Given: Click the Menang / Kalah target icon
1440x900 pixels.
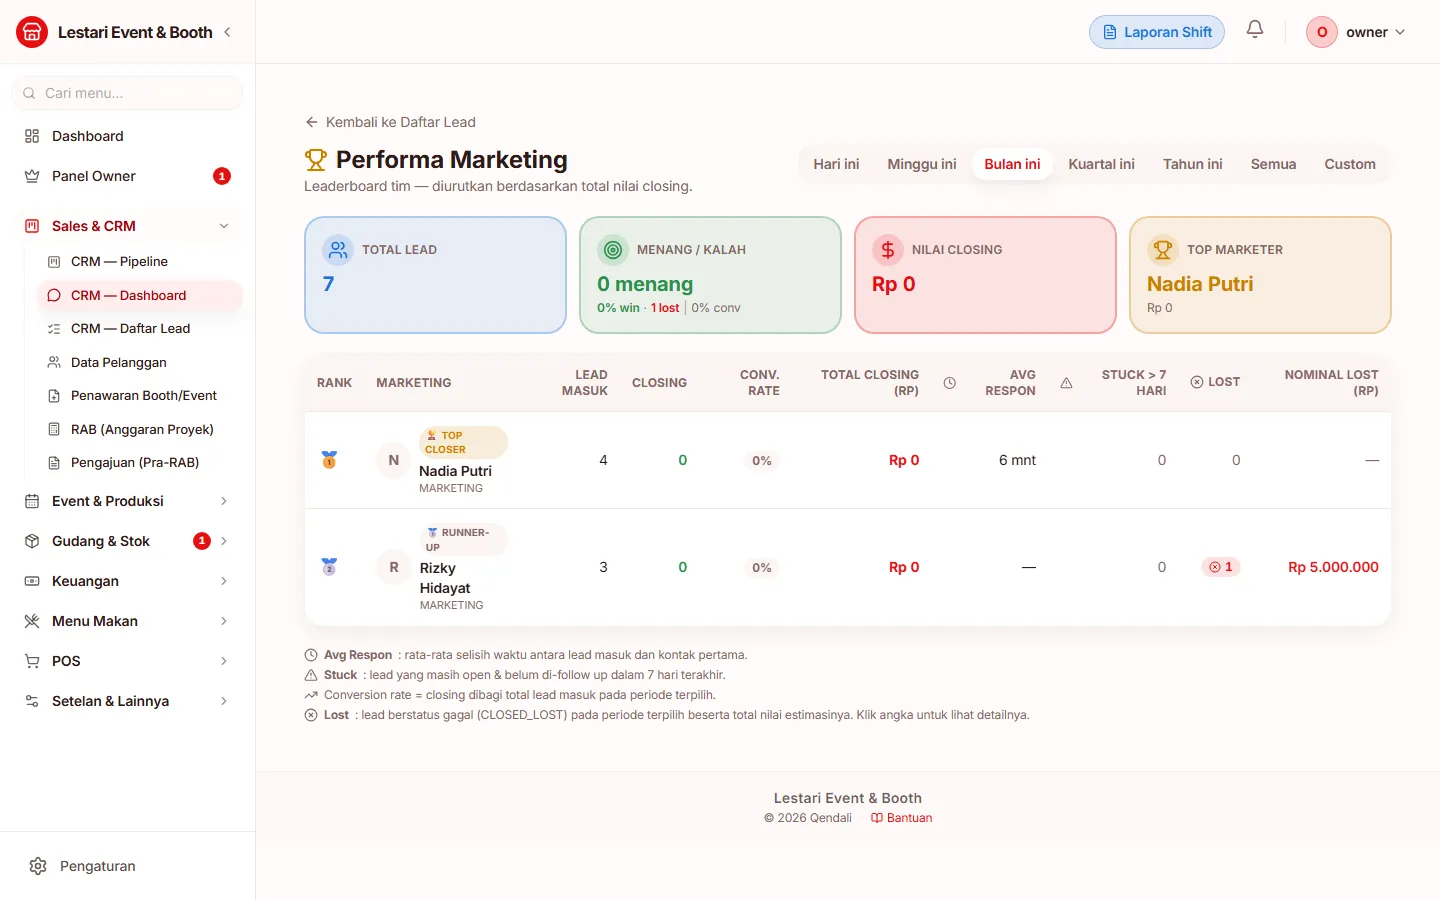Looking at the screenshot, I should click(613, 249).
